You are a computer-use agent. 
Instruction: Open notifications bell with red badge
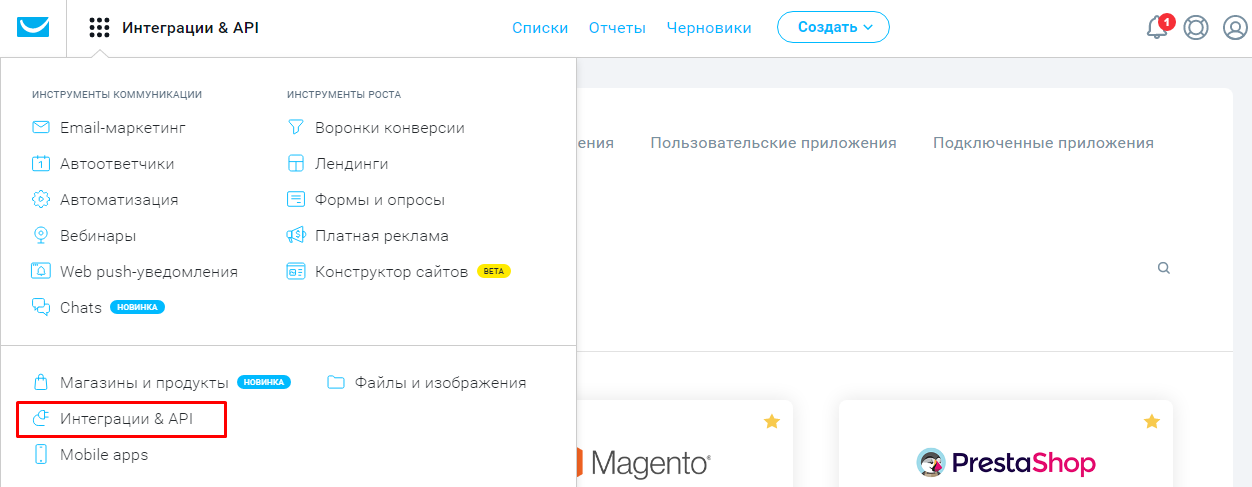tap(1157, 28)
